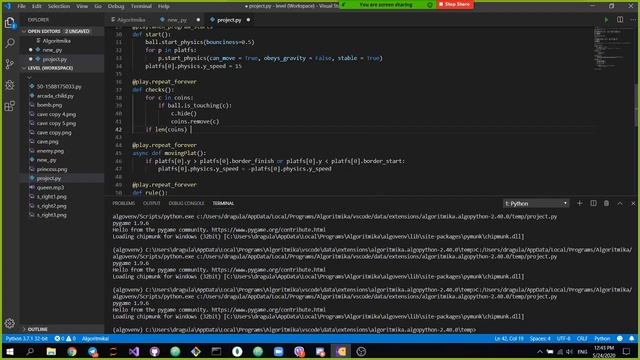Open the File menu

pos(22,6)
